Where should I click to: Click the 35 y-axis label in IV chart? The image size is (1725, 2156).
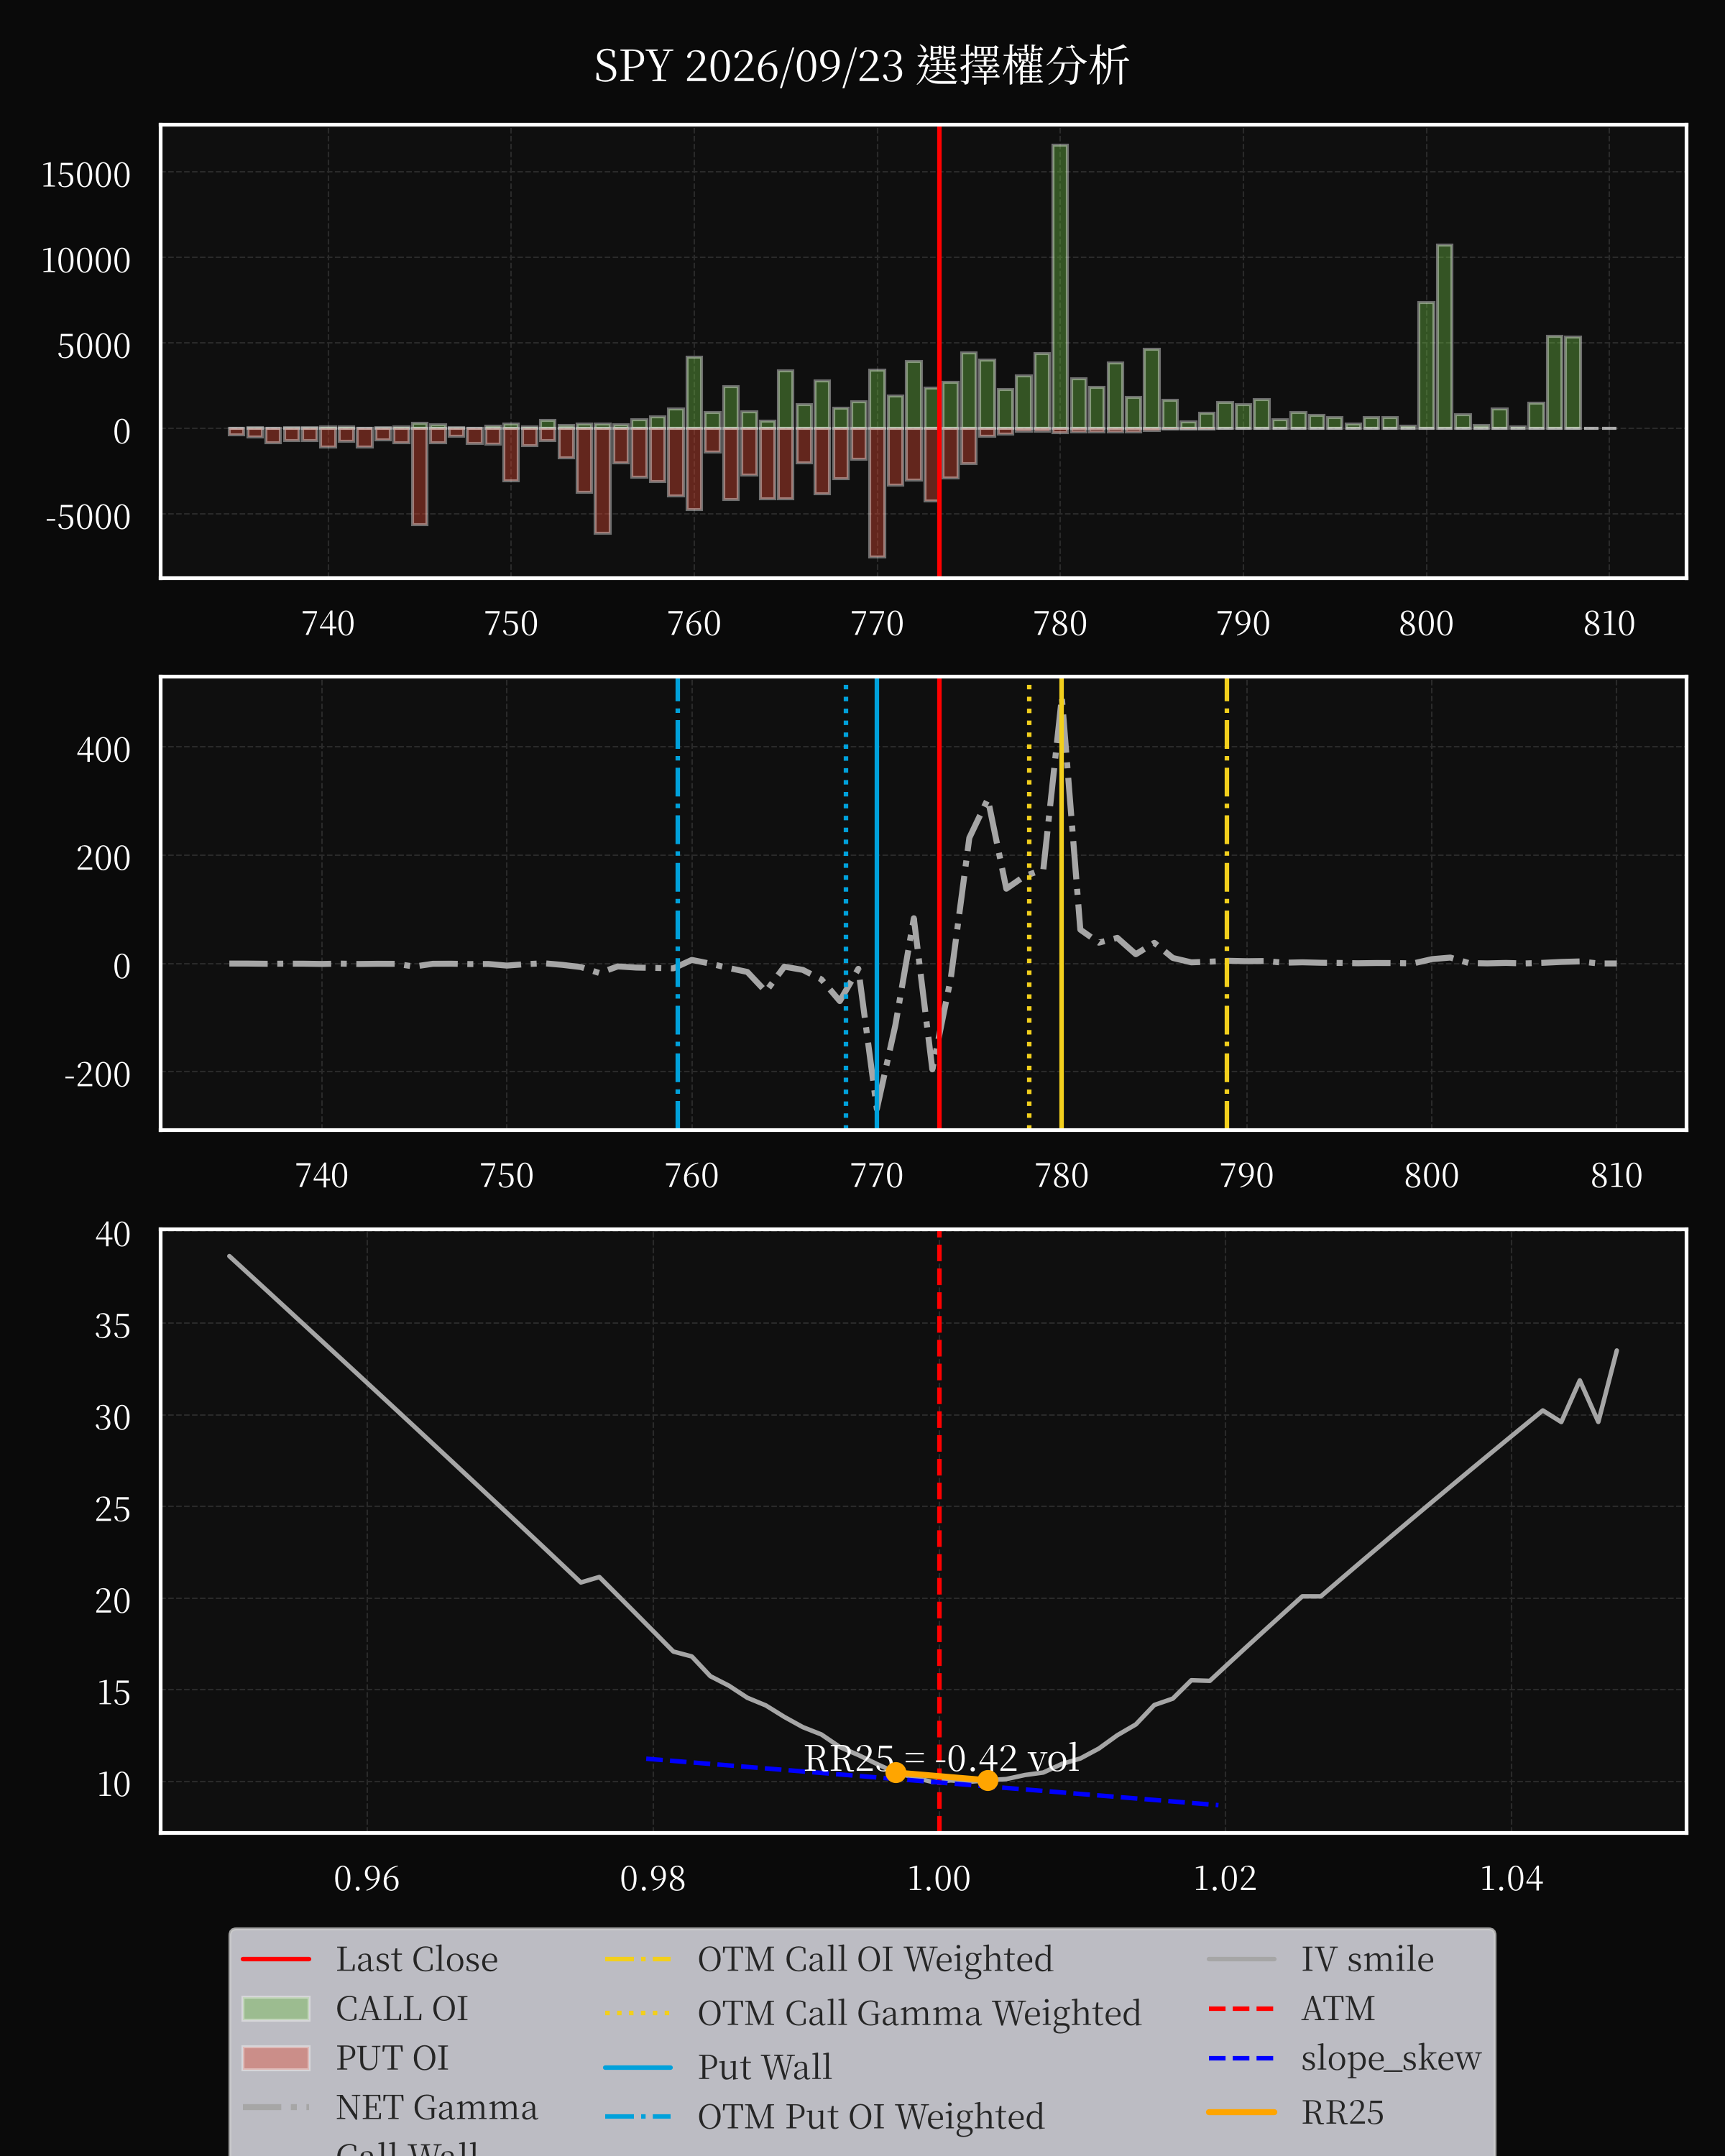[113, 1326]
